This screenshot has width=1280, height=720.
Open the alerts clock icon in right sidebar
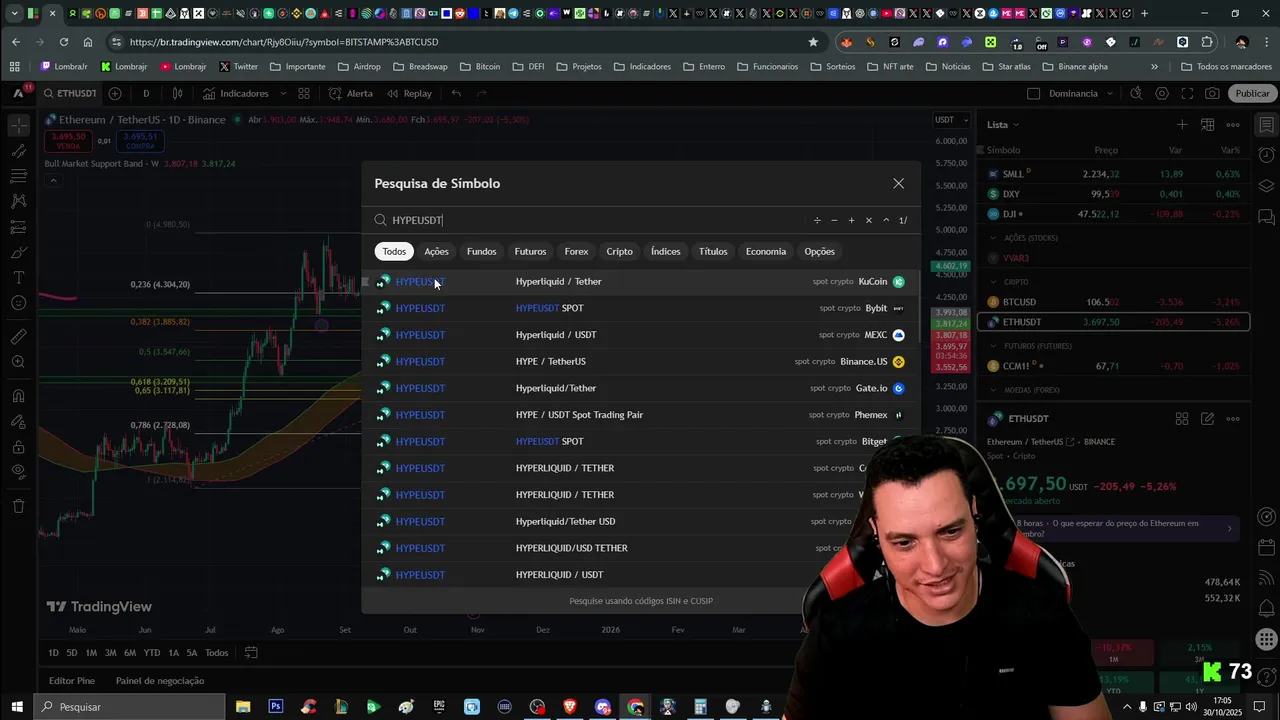click(x=1265, y=155)
